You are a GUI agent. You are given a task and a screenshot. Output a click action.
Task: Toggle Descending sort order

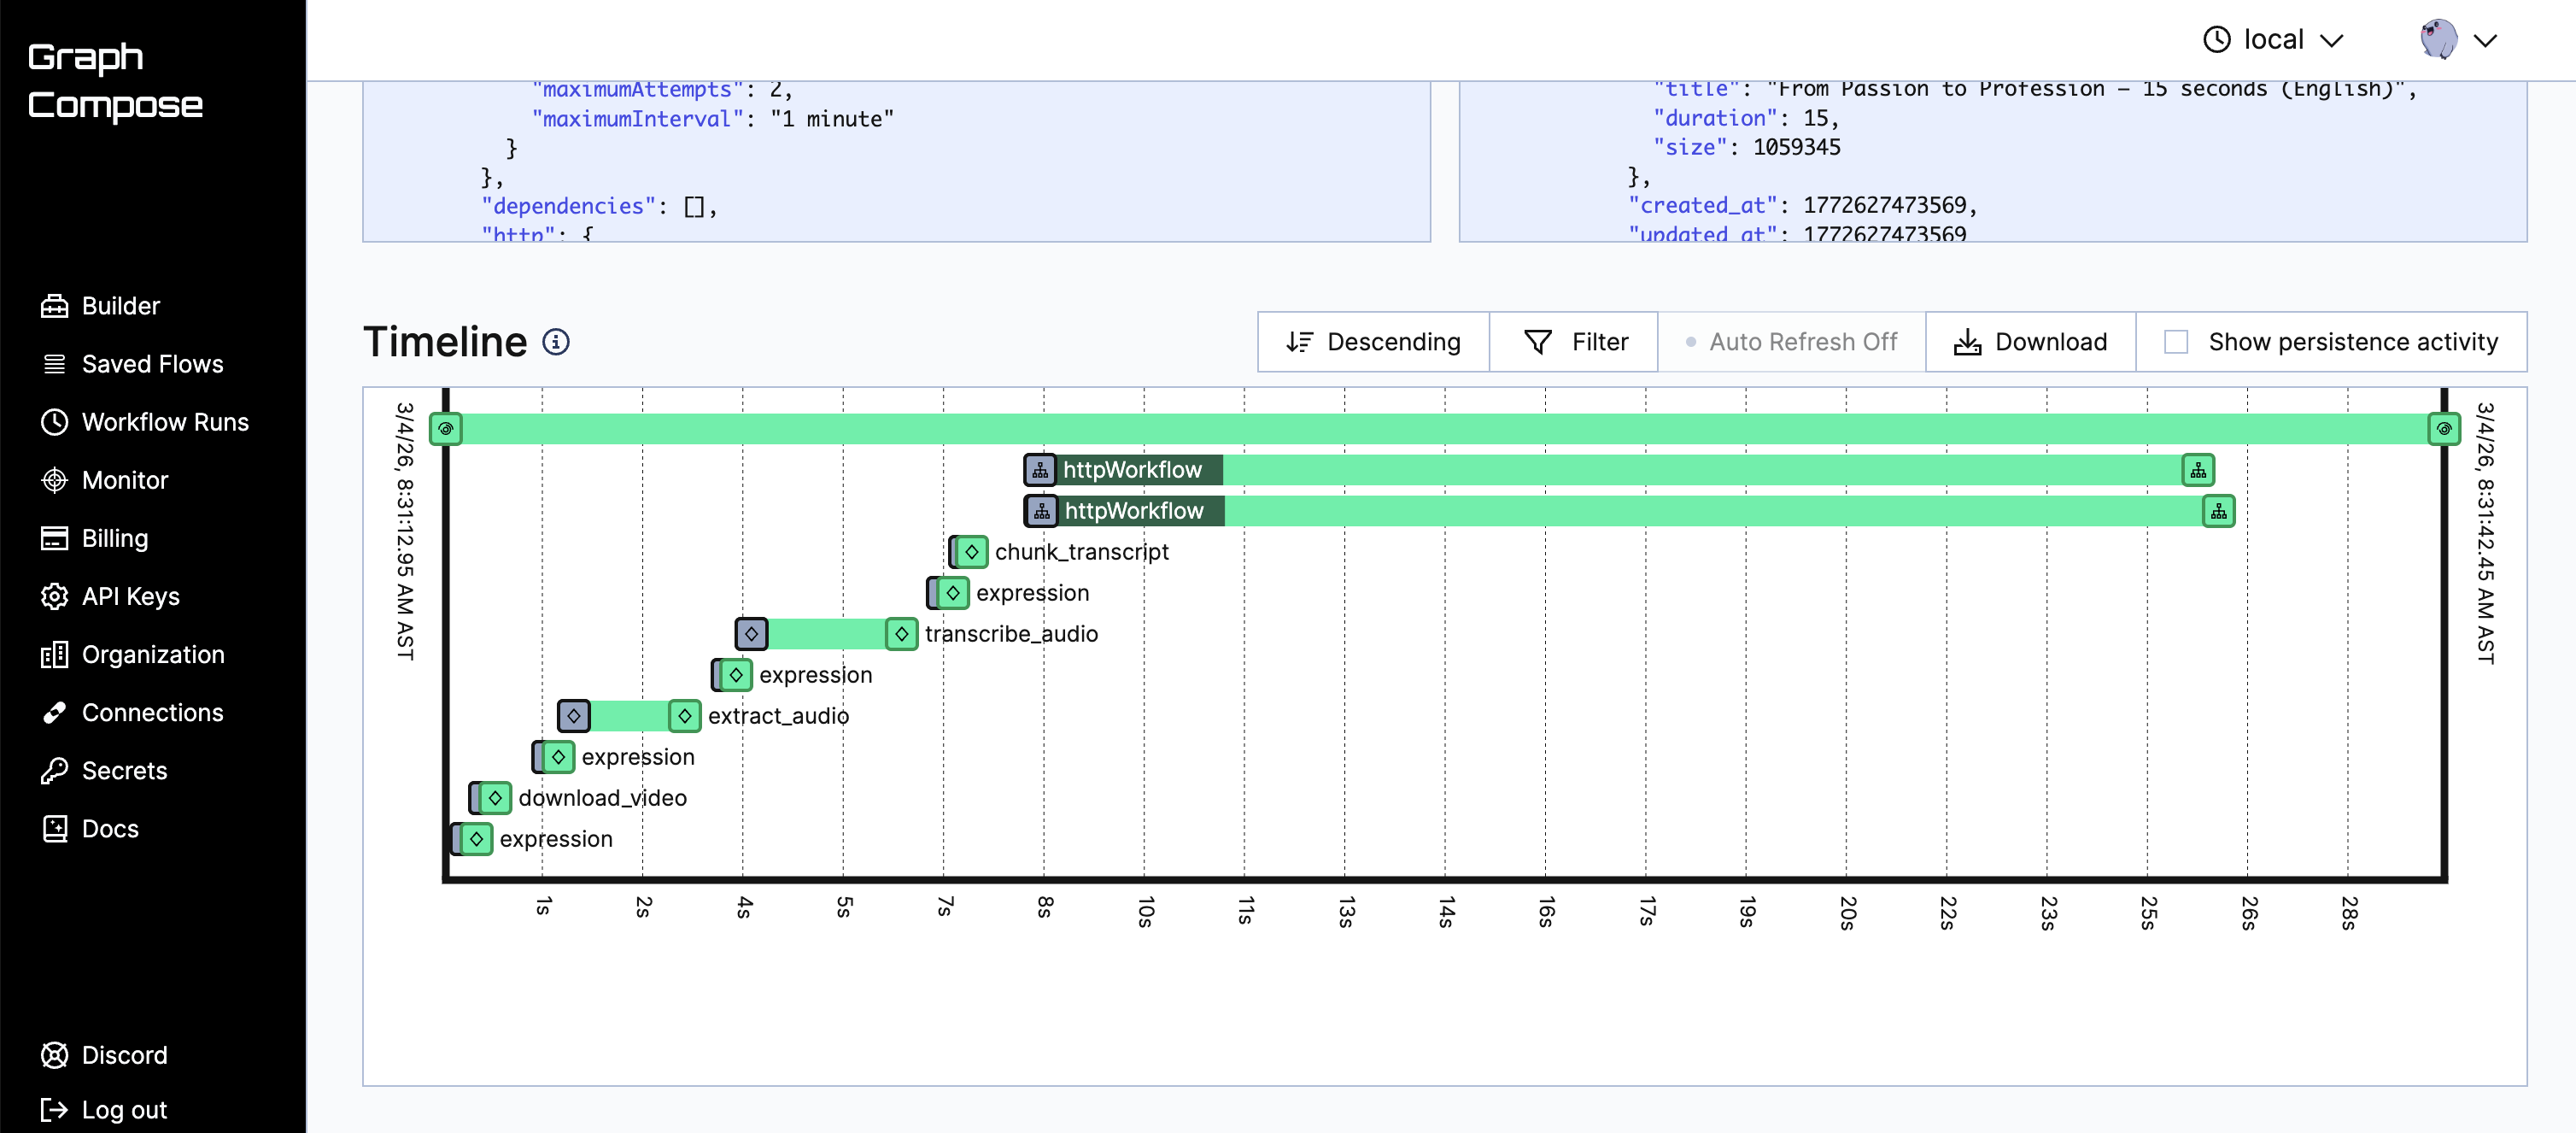[x=1373, y=342]
